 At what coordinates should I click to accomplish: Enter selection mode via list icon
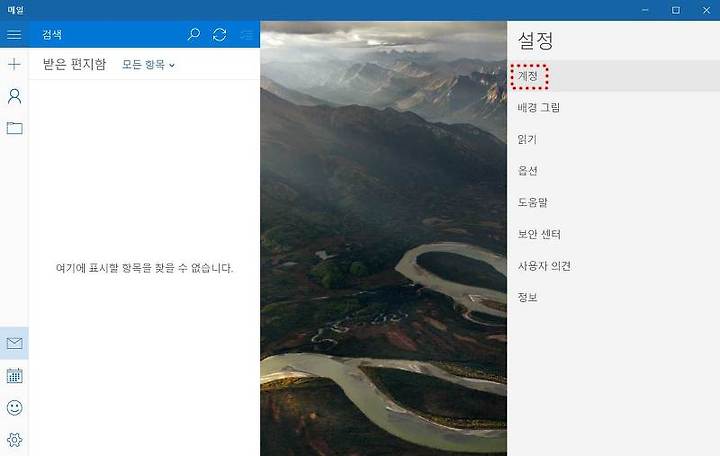pyautogui.click(x=247, y=34)
